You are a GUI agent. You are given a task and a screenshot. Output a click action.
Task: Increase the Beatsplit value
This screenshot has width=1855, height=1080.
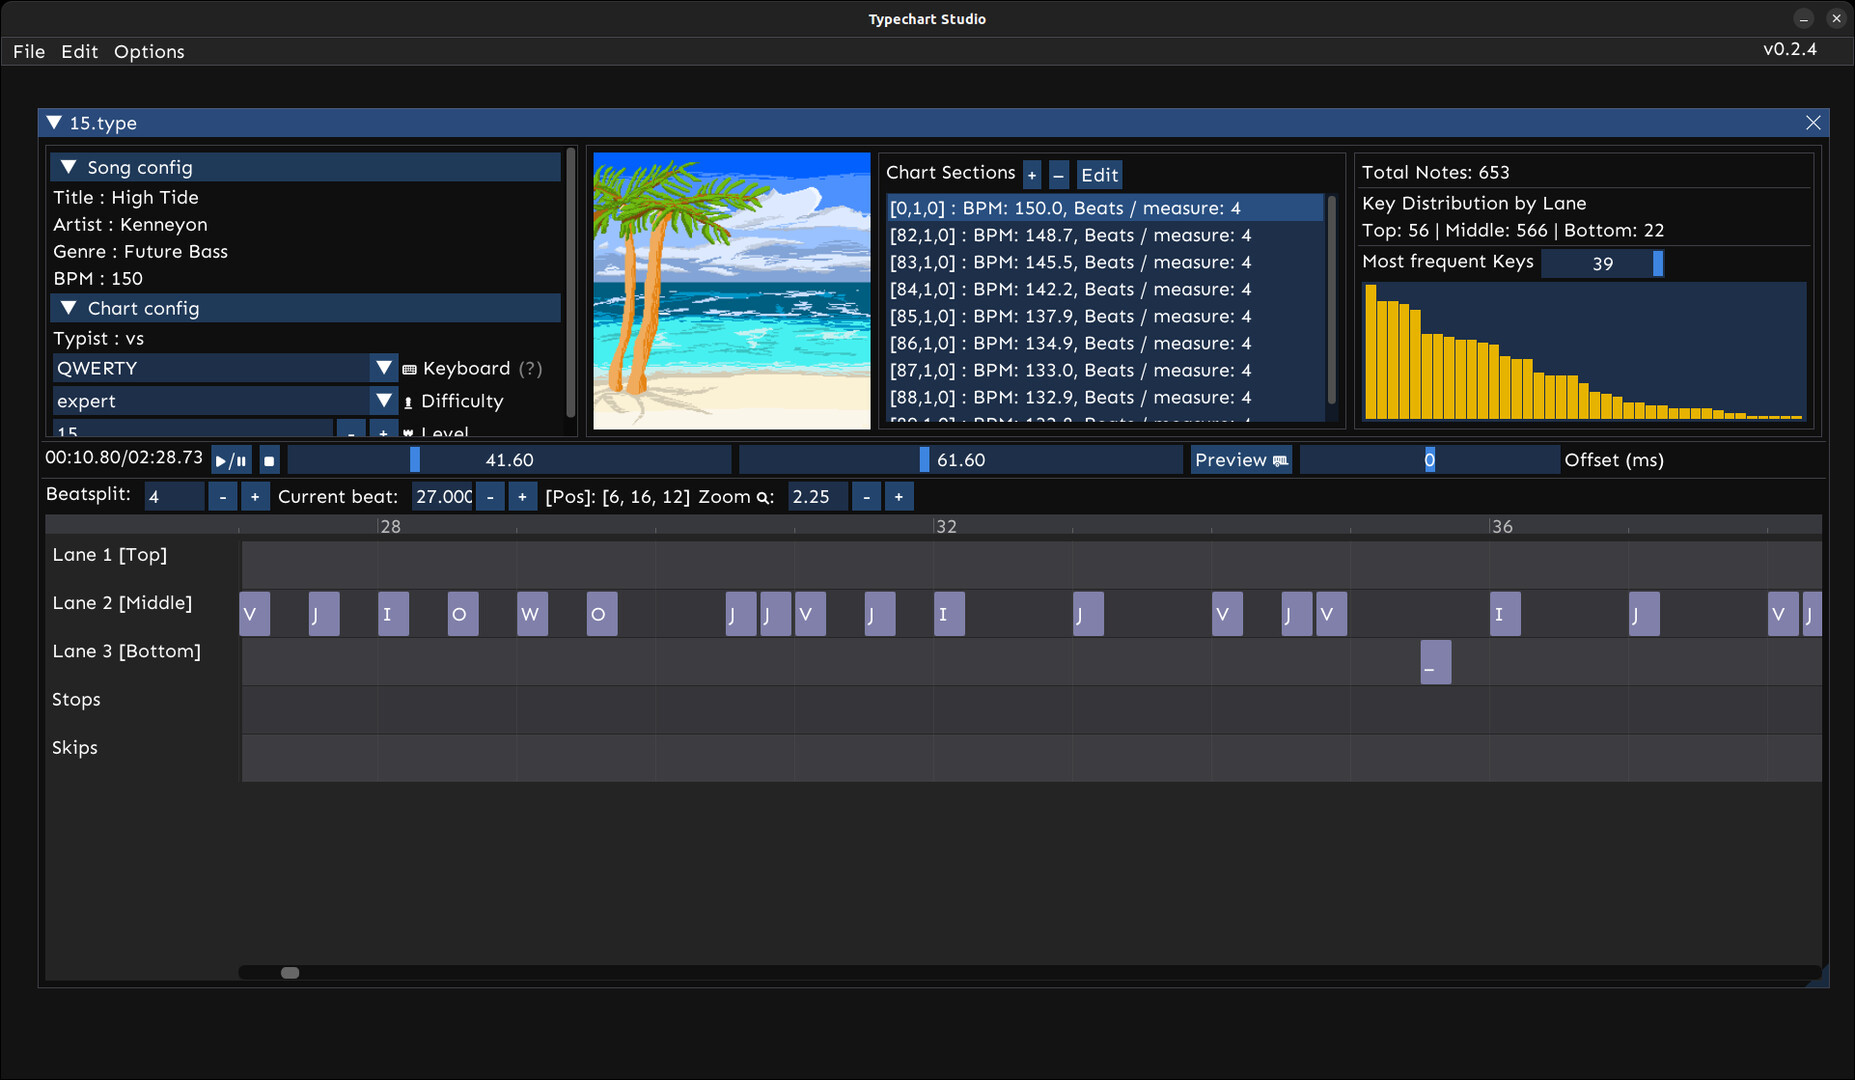point(255,496)
